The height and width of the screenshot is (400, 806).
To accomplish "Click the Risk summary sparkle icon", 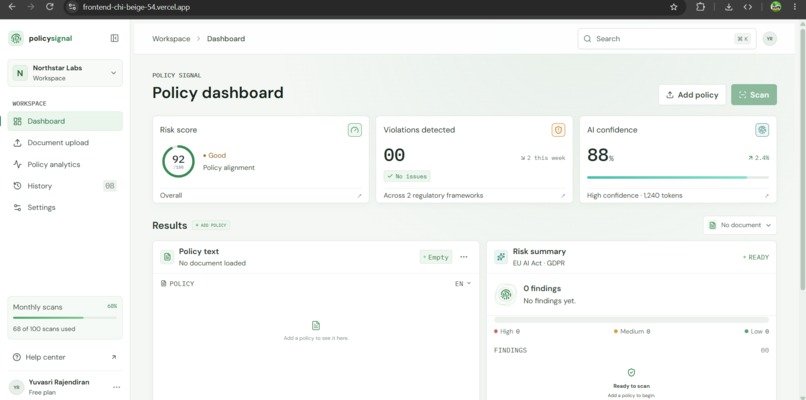I will coord(501,257).
